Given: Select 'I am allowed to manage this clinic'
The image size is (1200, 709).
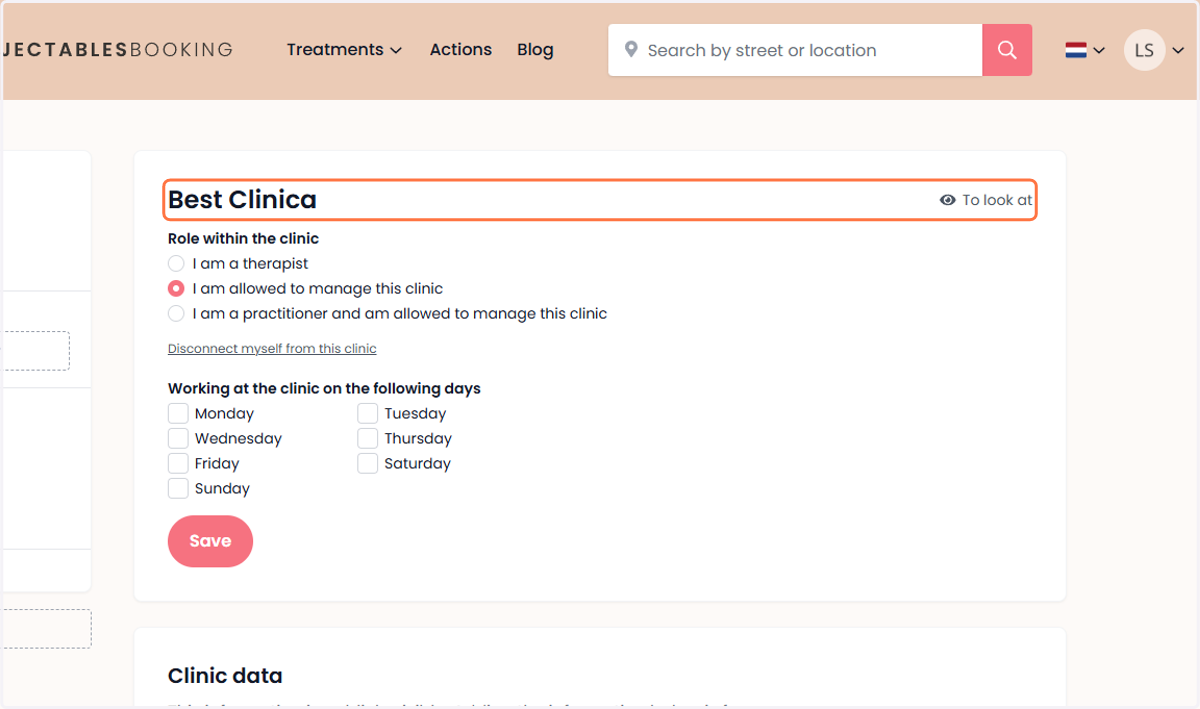Looking at the screenshot, I should pyautogui.click(x=176, y=289).
